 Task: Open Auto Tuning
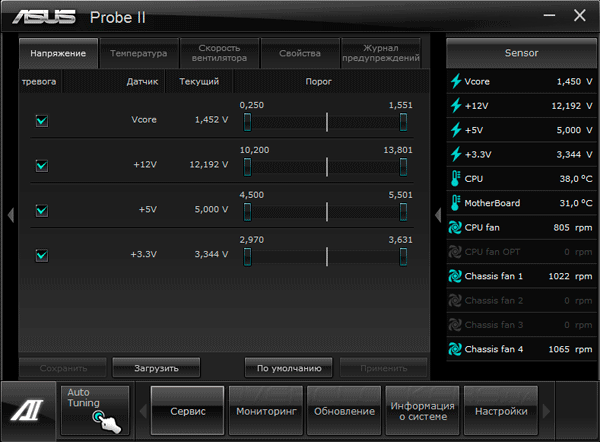(x=95, y=410)
